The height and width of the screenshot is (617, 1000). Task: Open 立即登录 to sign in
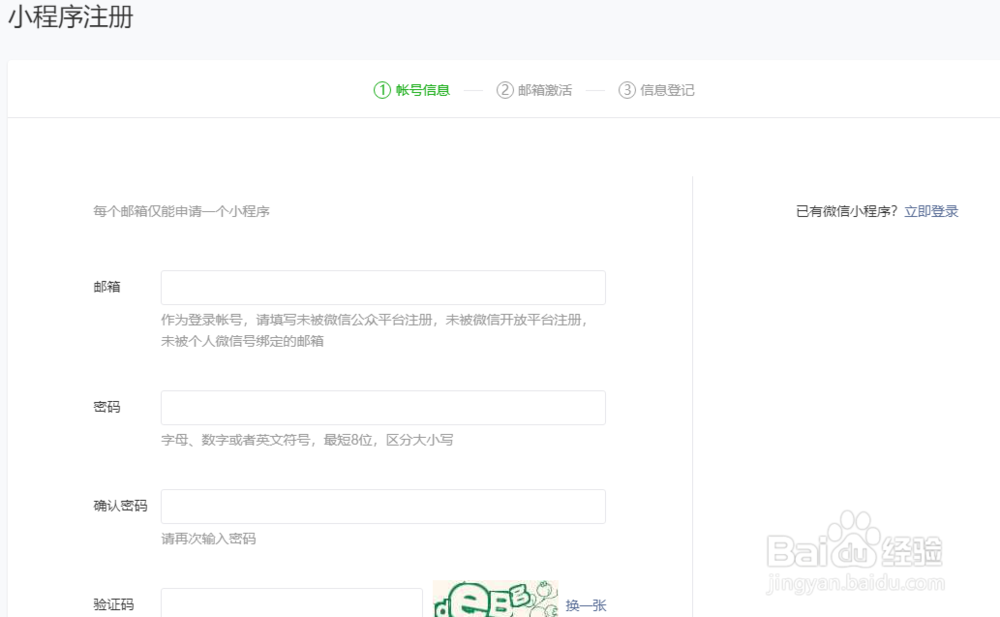[x=930, y=211]
